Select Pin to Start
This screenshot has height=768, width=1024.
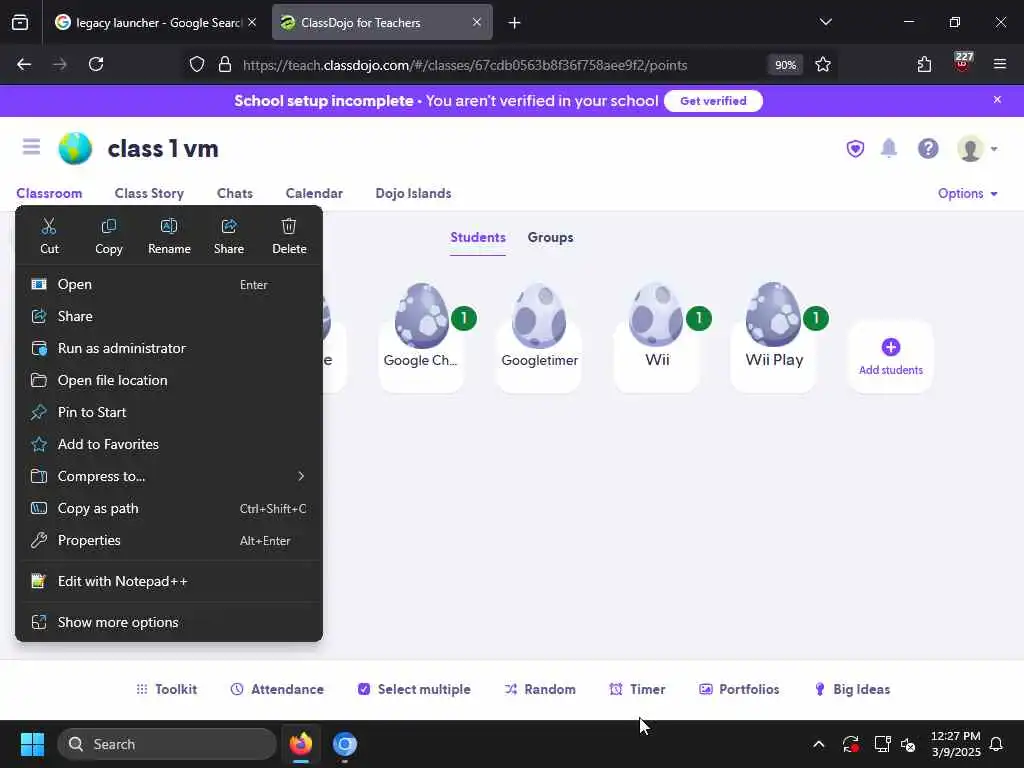click(169, 412)
